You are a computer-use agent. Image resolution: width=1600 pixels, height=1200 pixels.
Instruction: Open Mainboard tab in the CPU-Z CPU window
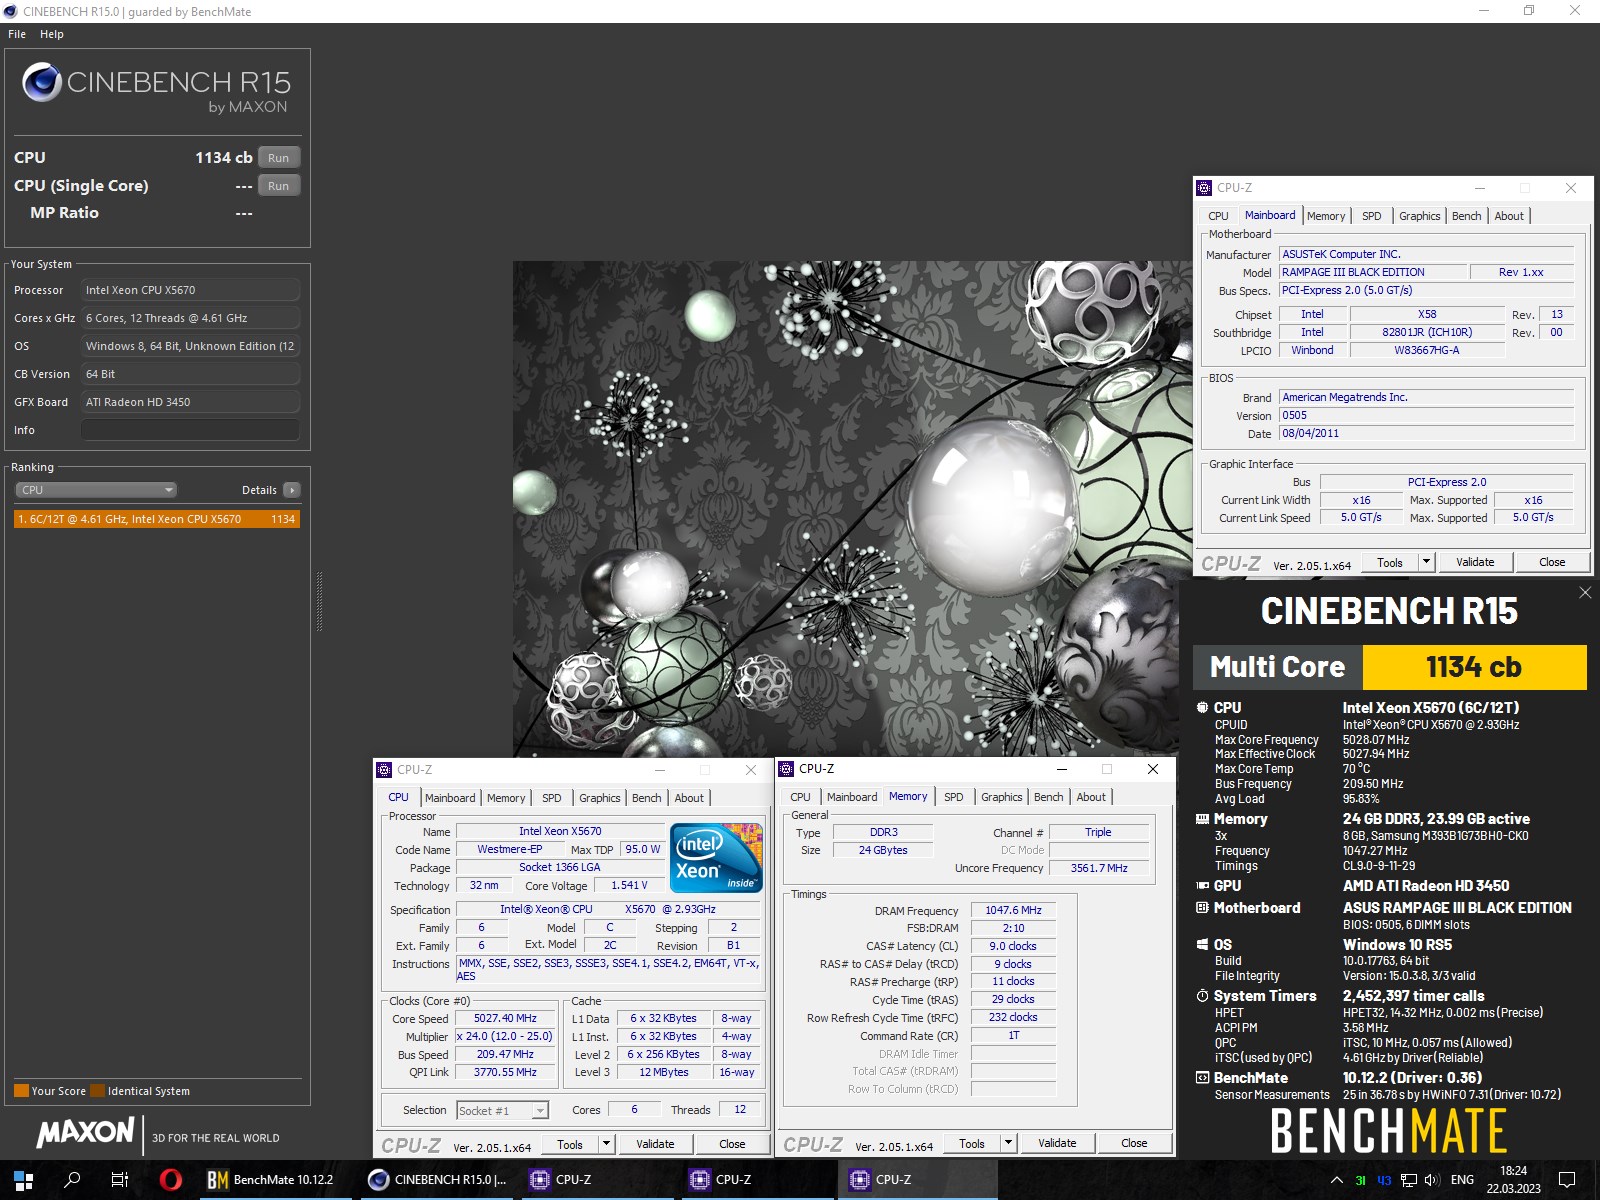(x=450, y=798)
